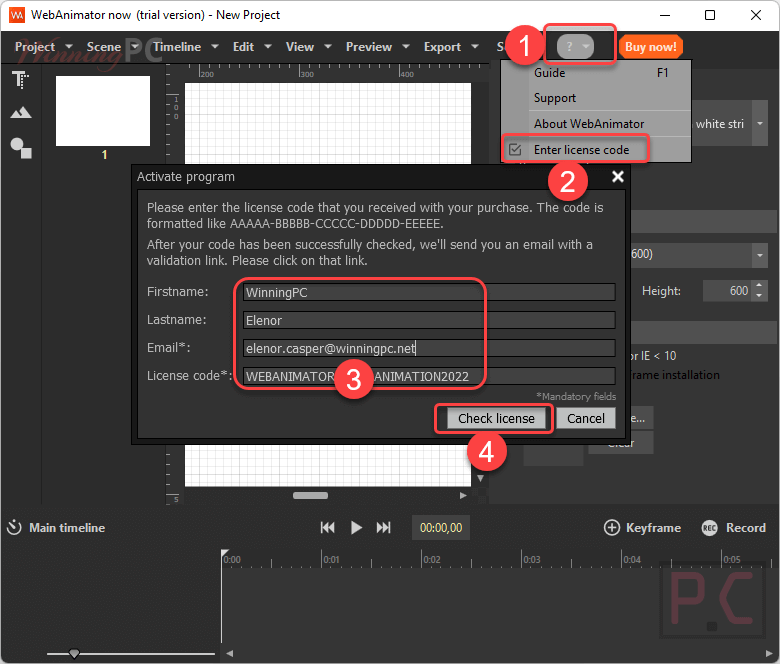Close the Activate program dialog
This screenshot has width=780, height=664.
coord(617,177)
